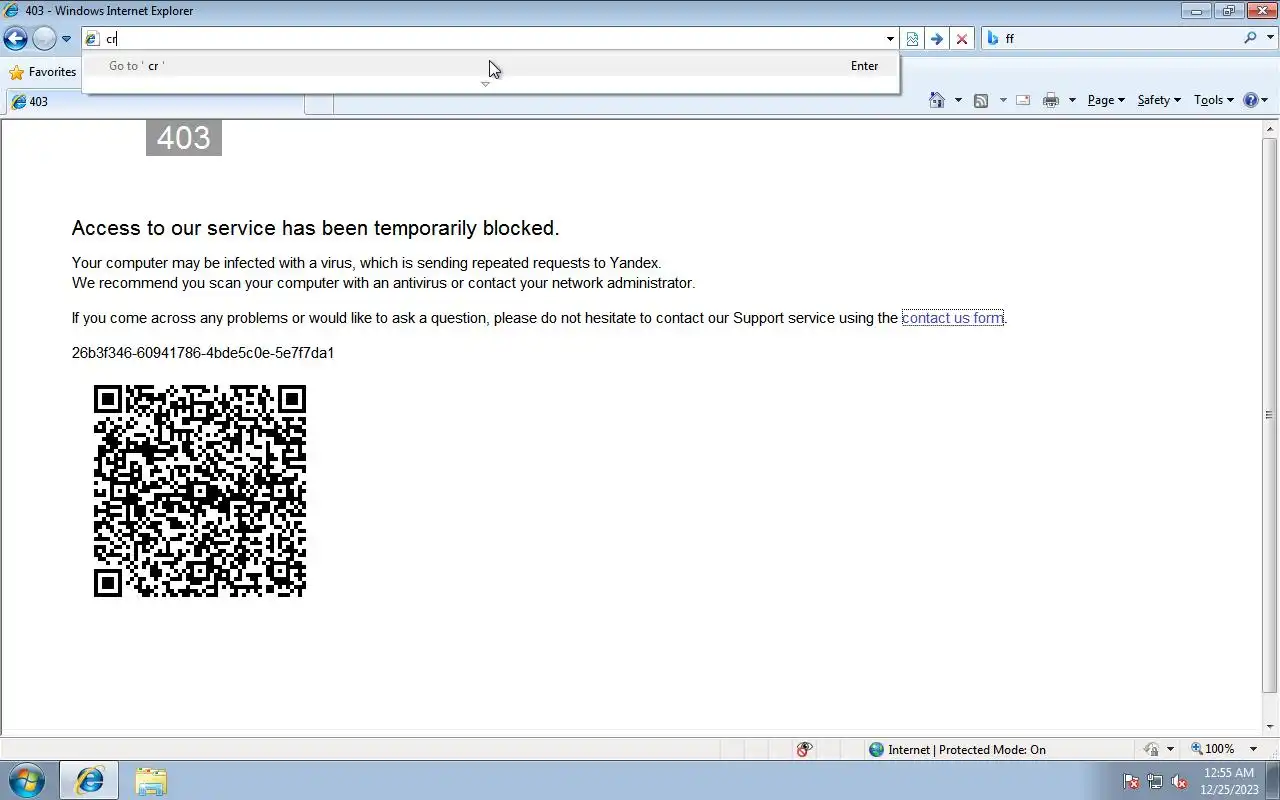
Task: Click the Compatibility View icon
Action: pyautogui.click(x=912, y=39)
